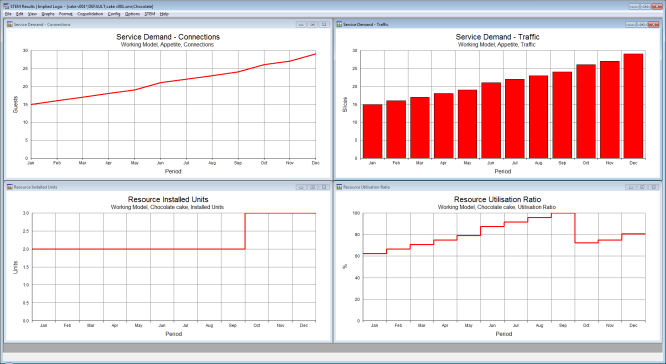Click the Service Demand - Connections chart title

tap(168, 37)
